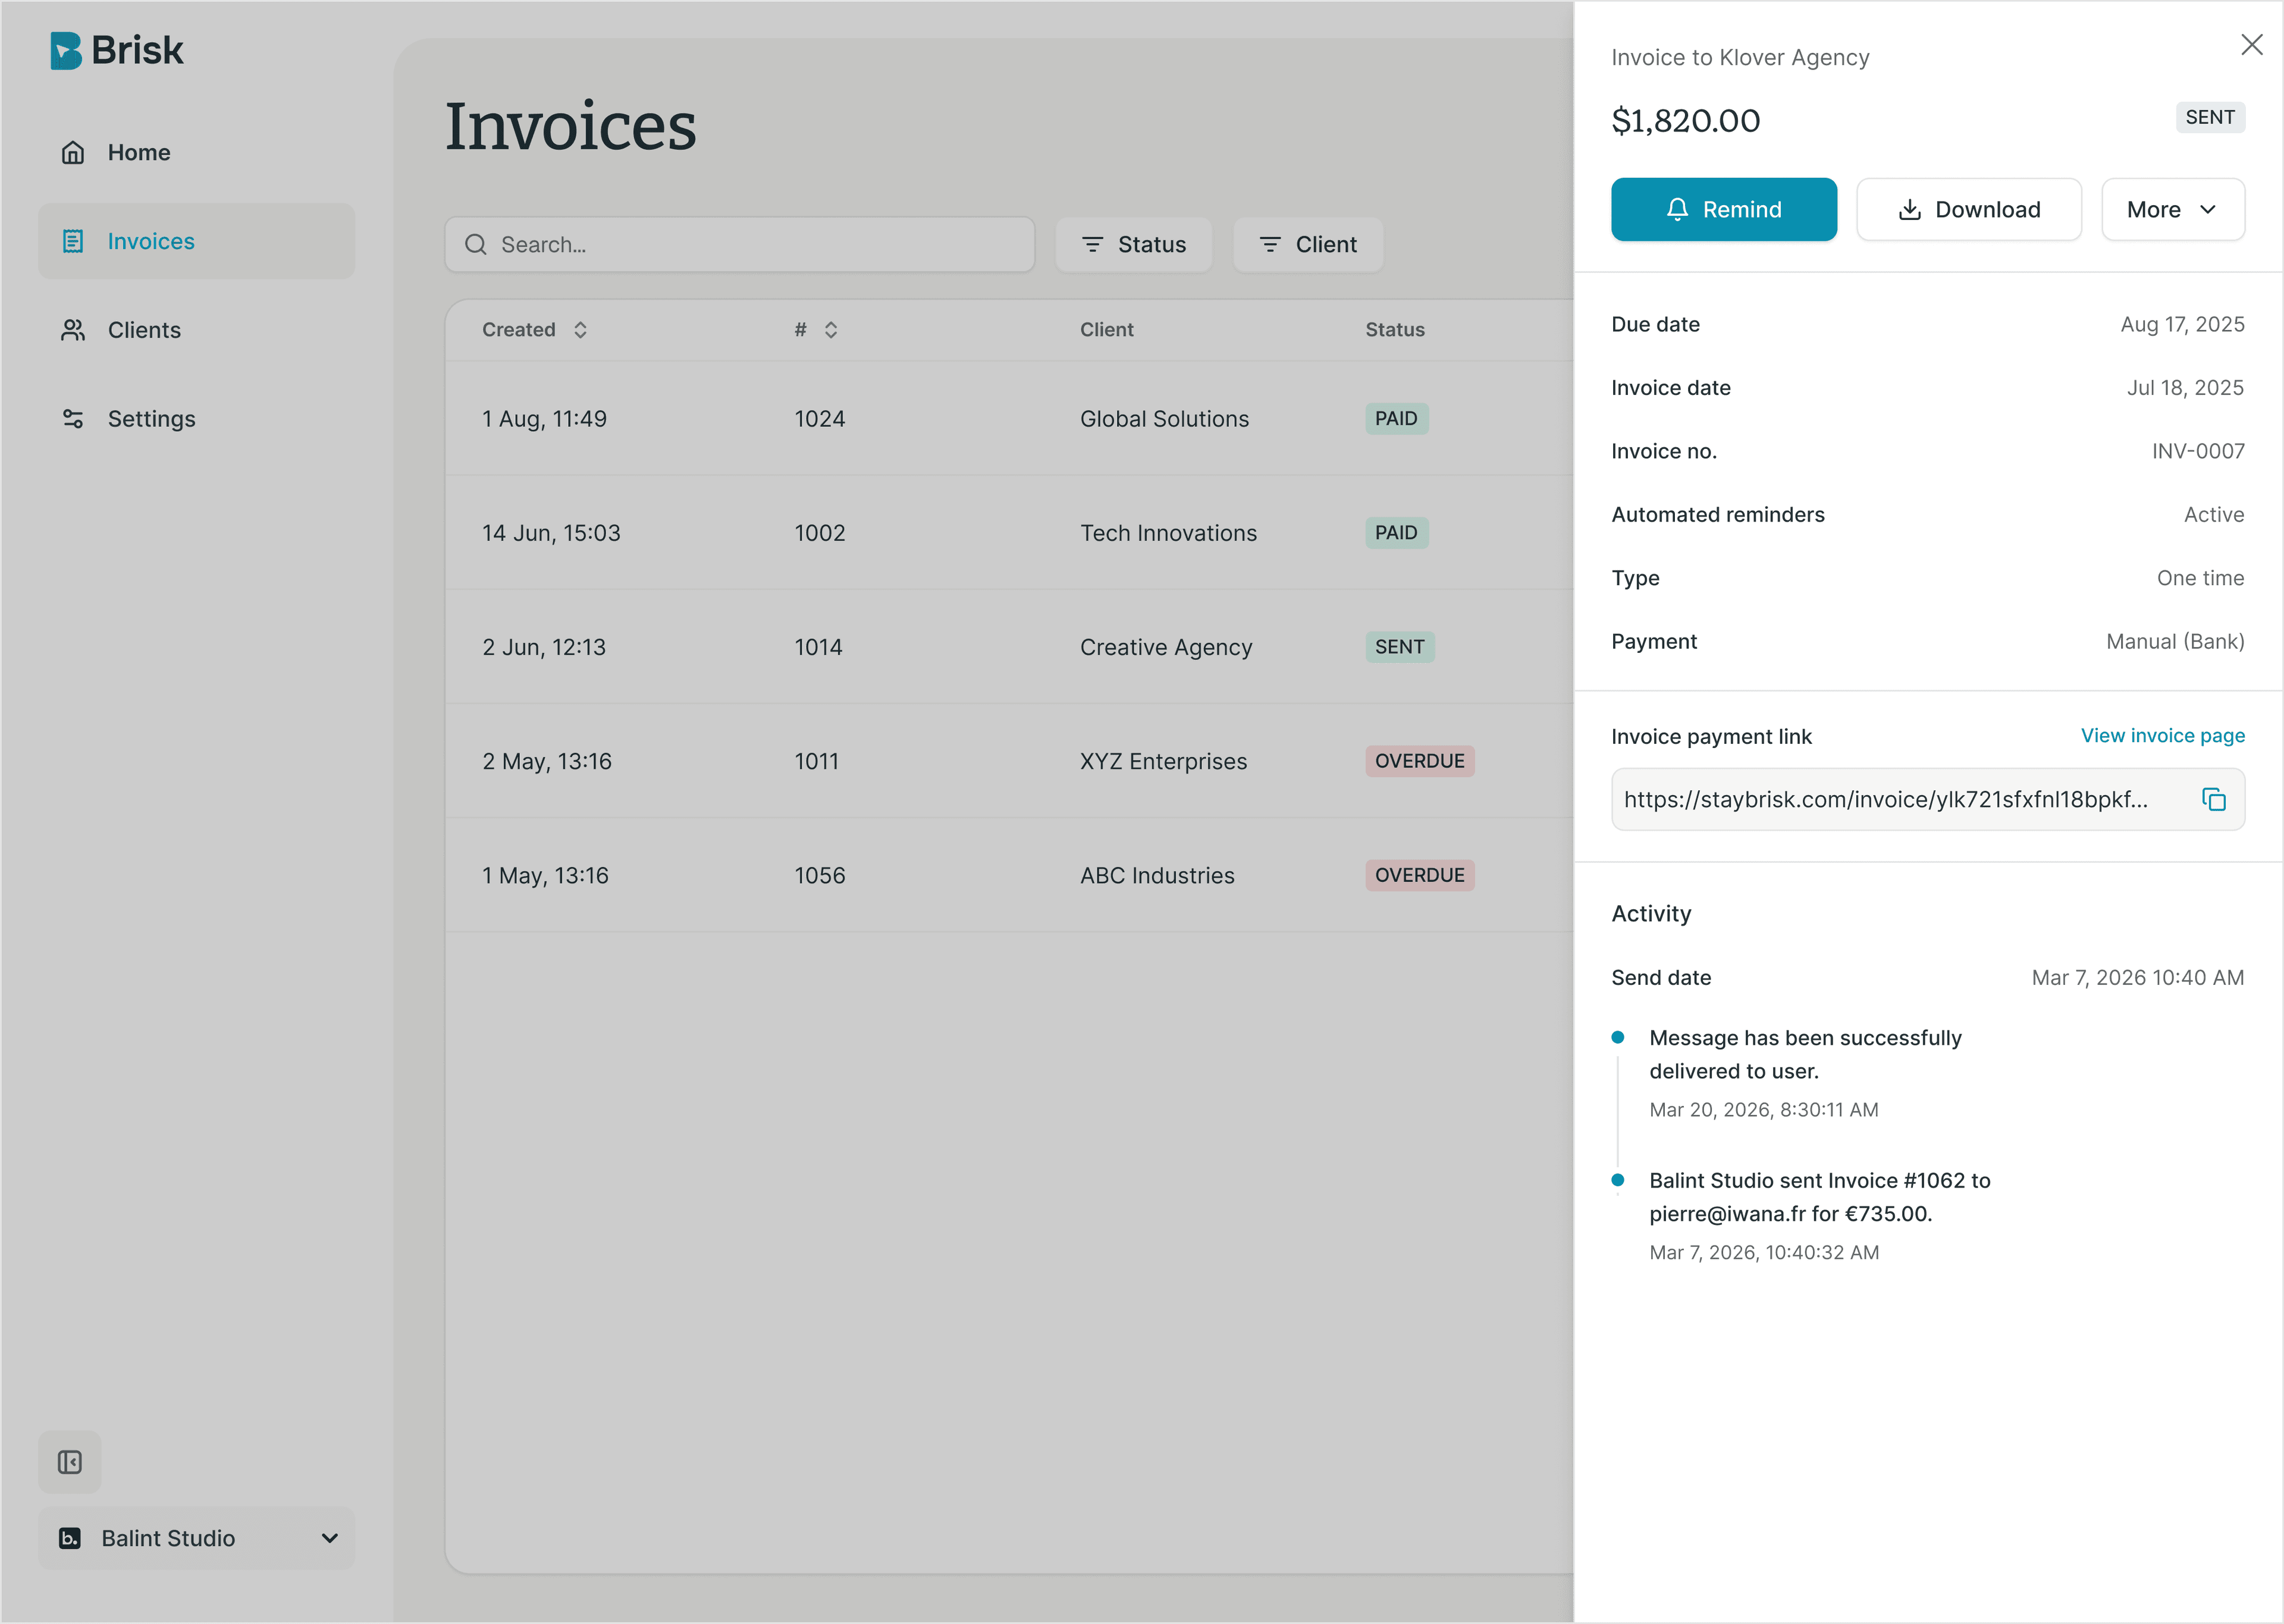Click the '1 Aug, 11:49' created date

(x=544, y=419)
